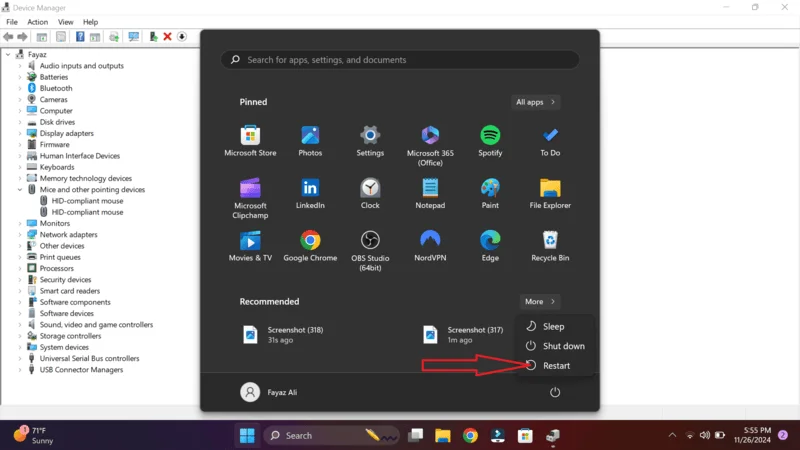Open the Paint app
Image resolution: width=800 pixels, height=450 pixels.
pos(490,193)
